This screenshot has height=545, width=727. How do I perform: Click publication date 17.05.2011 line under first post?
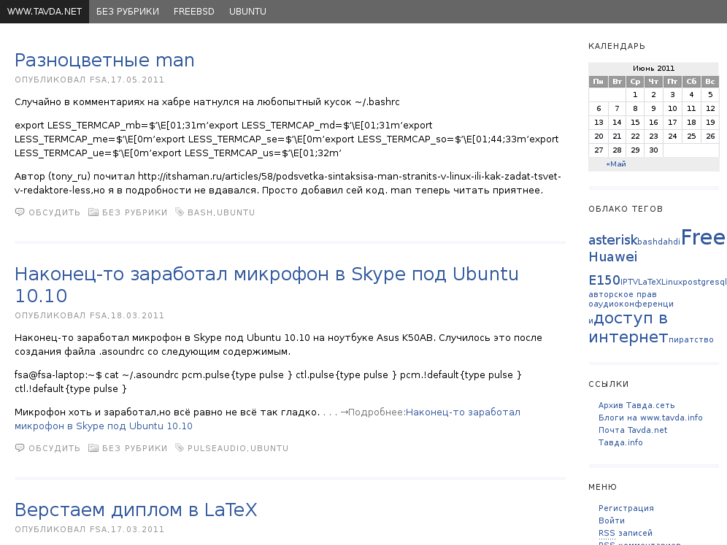pyautogui.click(x=89, y=80)
